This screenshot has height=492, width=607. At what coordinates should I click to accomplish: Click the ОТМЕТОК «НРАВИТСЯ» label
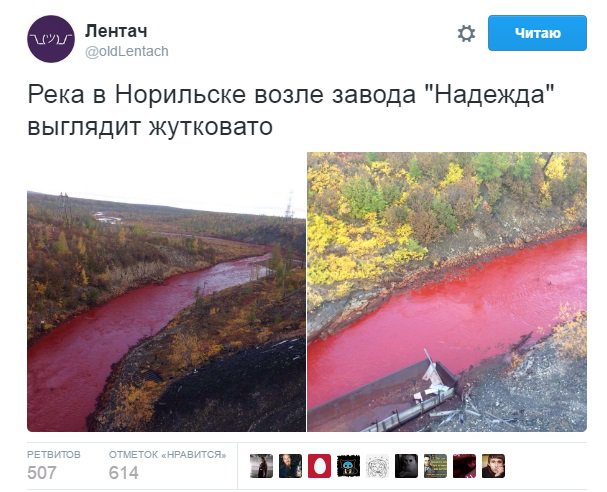click(x=167, y=454)
